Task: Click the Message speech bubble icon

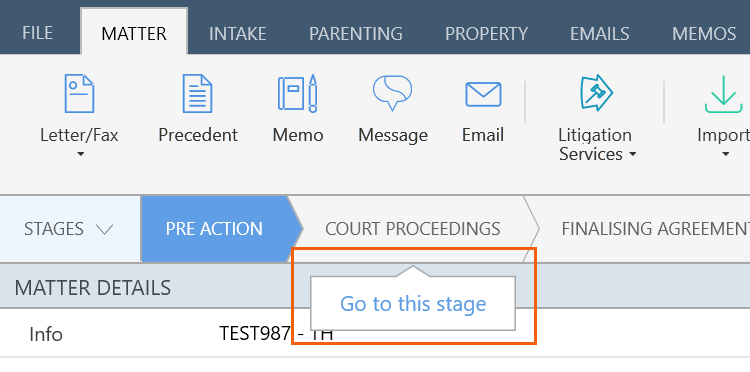Action: [392, 93]
